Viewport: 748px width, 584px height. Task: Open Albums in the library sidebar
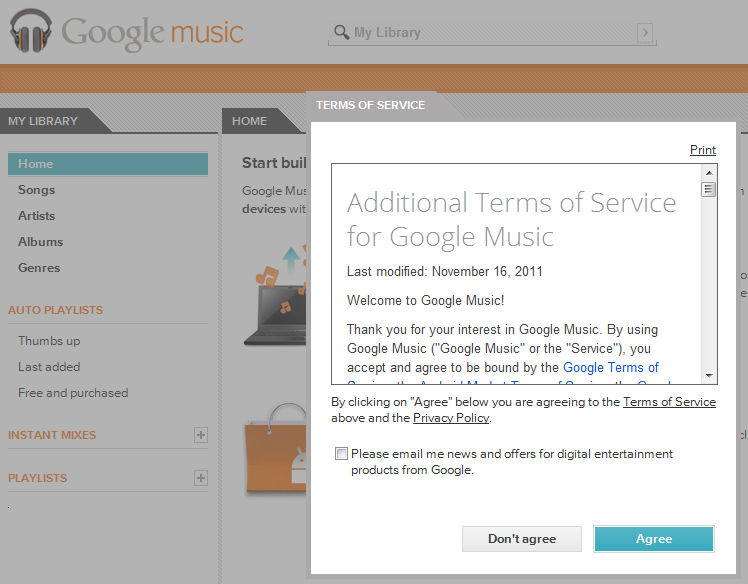pos(41,242)
